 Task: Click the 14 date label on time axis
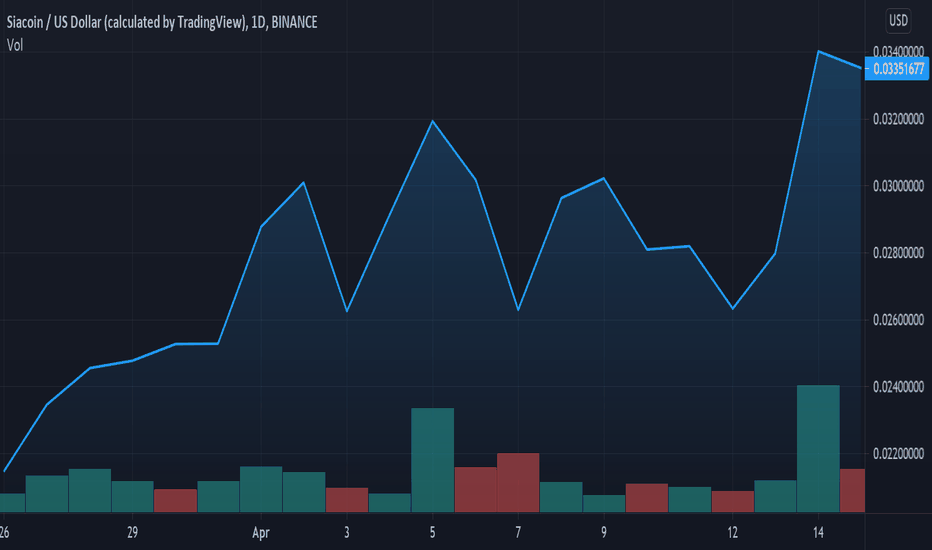coord(818,532)
